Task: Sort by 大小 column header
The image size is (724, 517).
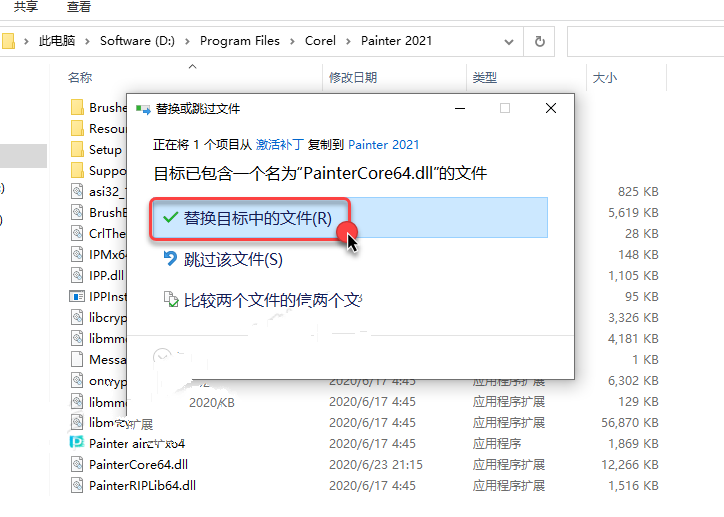Action: pos(604,78)
